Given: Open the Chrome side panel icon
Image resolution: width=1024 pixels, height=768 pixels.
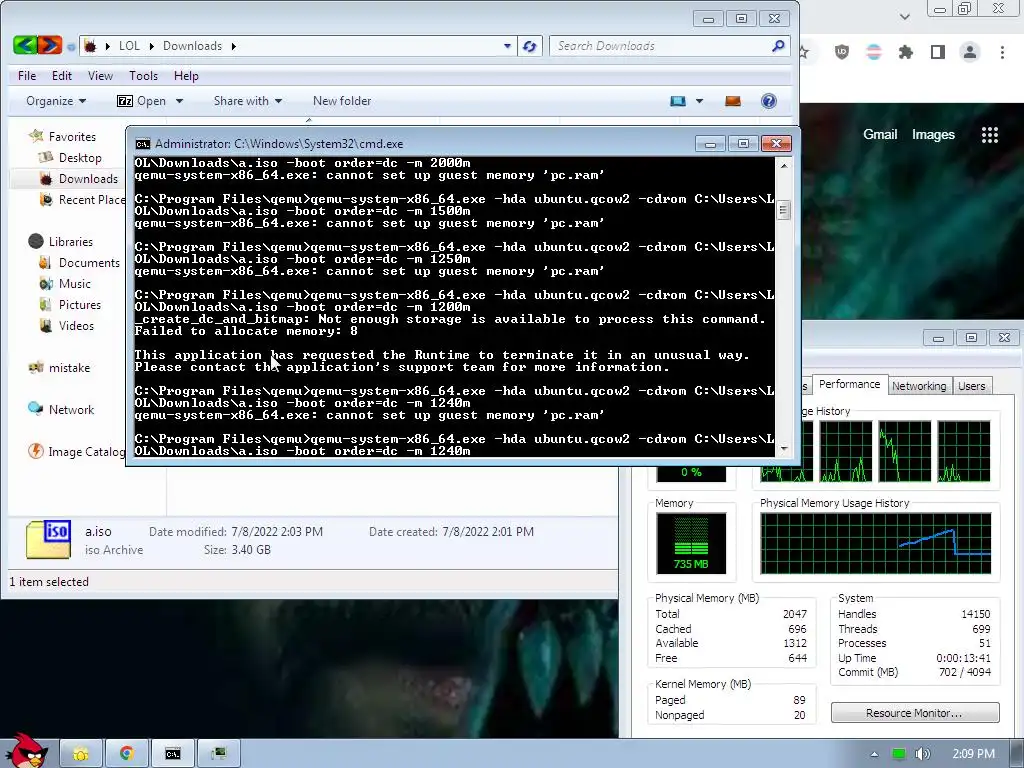Looking at the screenshot, I should (x=938, y=52).
